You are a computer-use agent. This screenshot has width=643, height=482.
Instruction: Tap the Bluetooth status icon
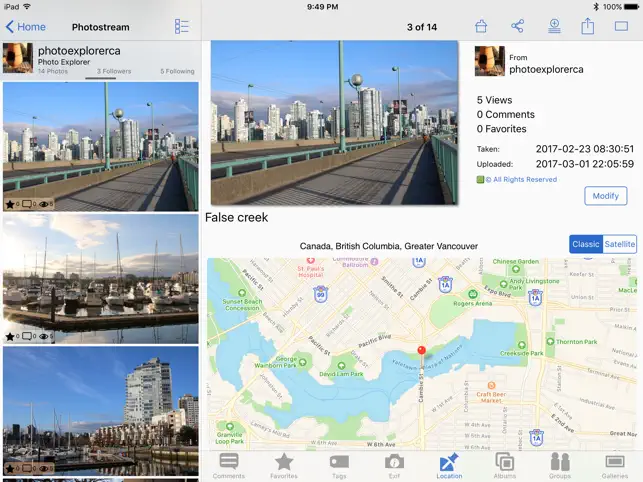(x=596, y=7)
